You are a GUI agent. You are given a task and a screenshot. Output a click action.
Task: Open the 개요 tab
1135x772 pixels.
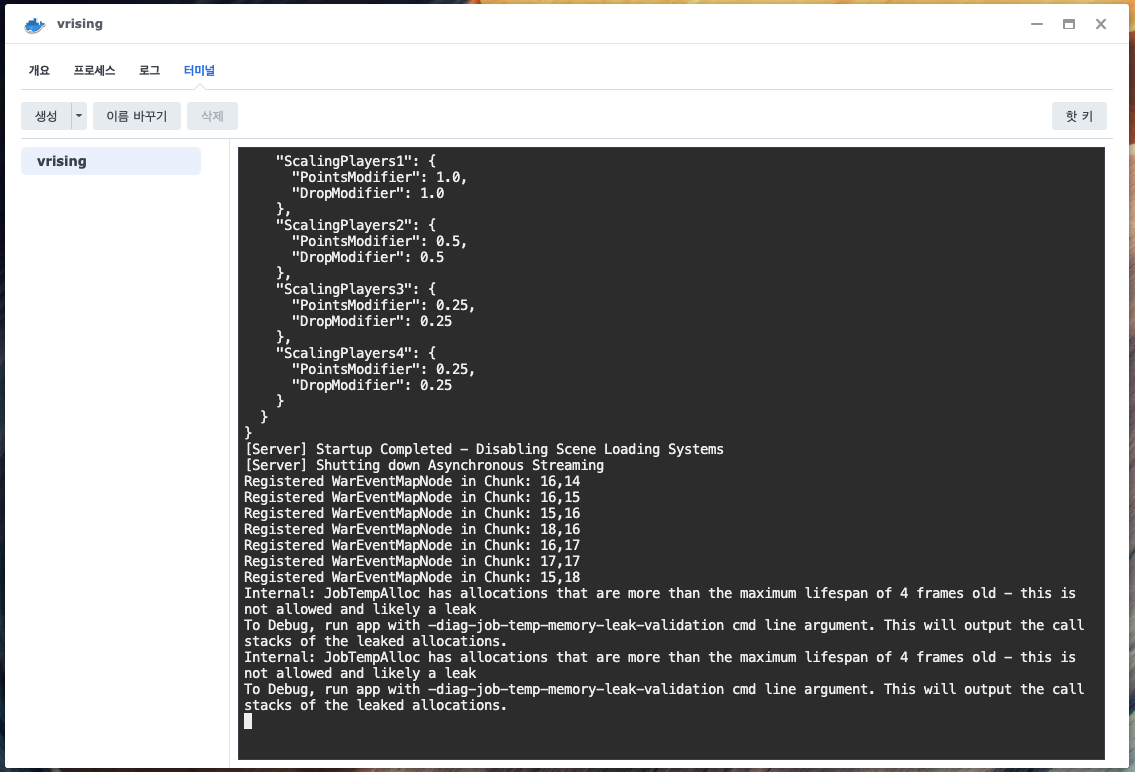39,70
